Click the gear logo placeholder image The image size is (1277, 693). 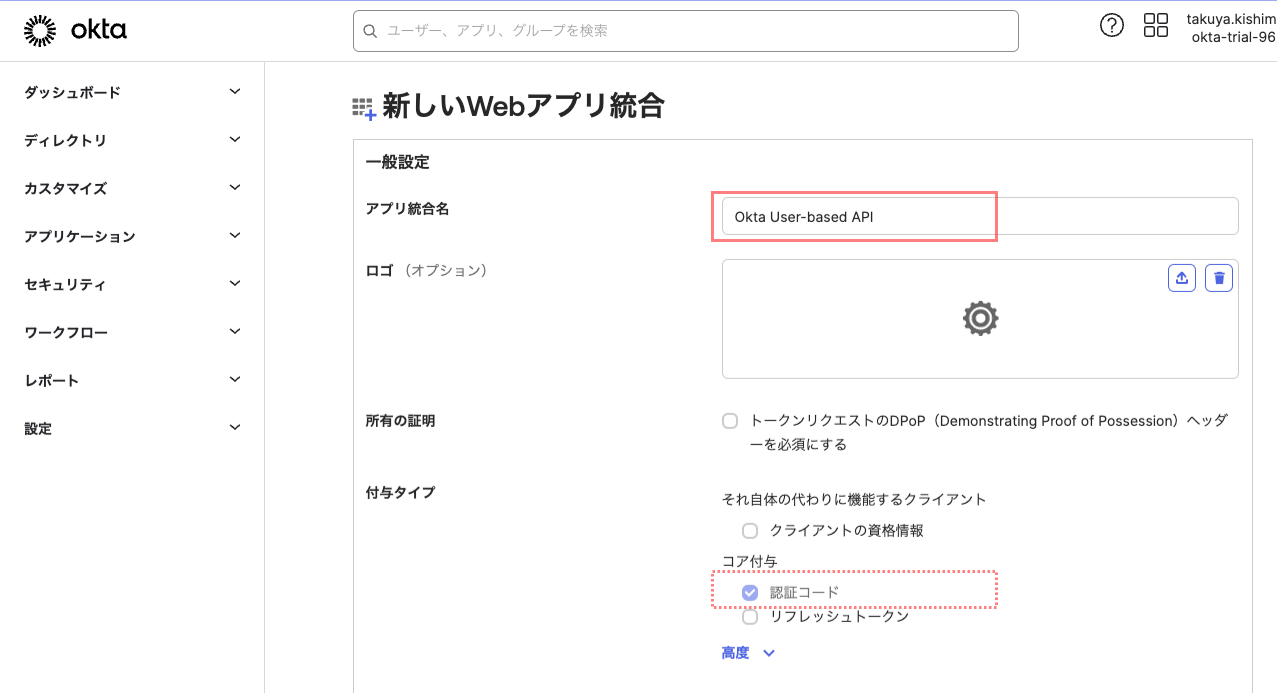(x=980, y=319)
